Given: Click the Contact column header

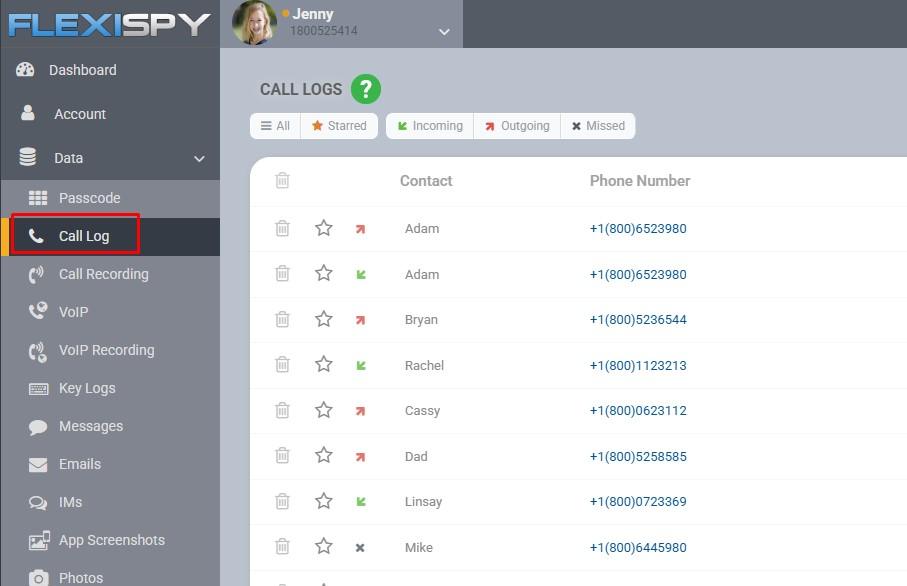Looking at the screenshot, I should click(426, 181).
